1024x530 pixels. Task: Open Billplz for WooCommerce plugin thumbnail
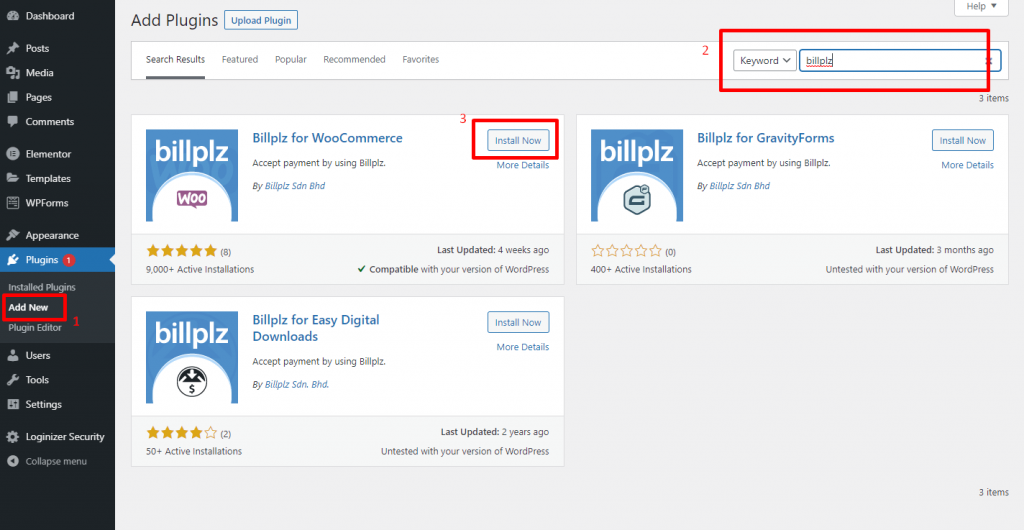pyautogui.click(x=192, y=176)
